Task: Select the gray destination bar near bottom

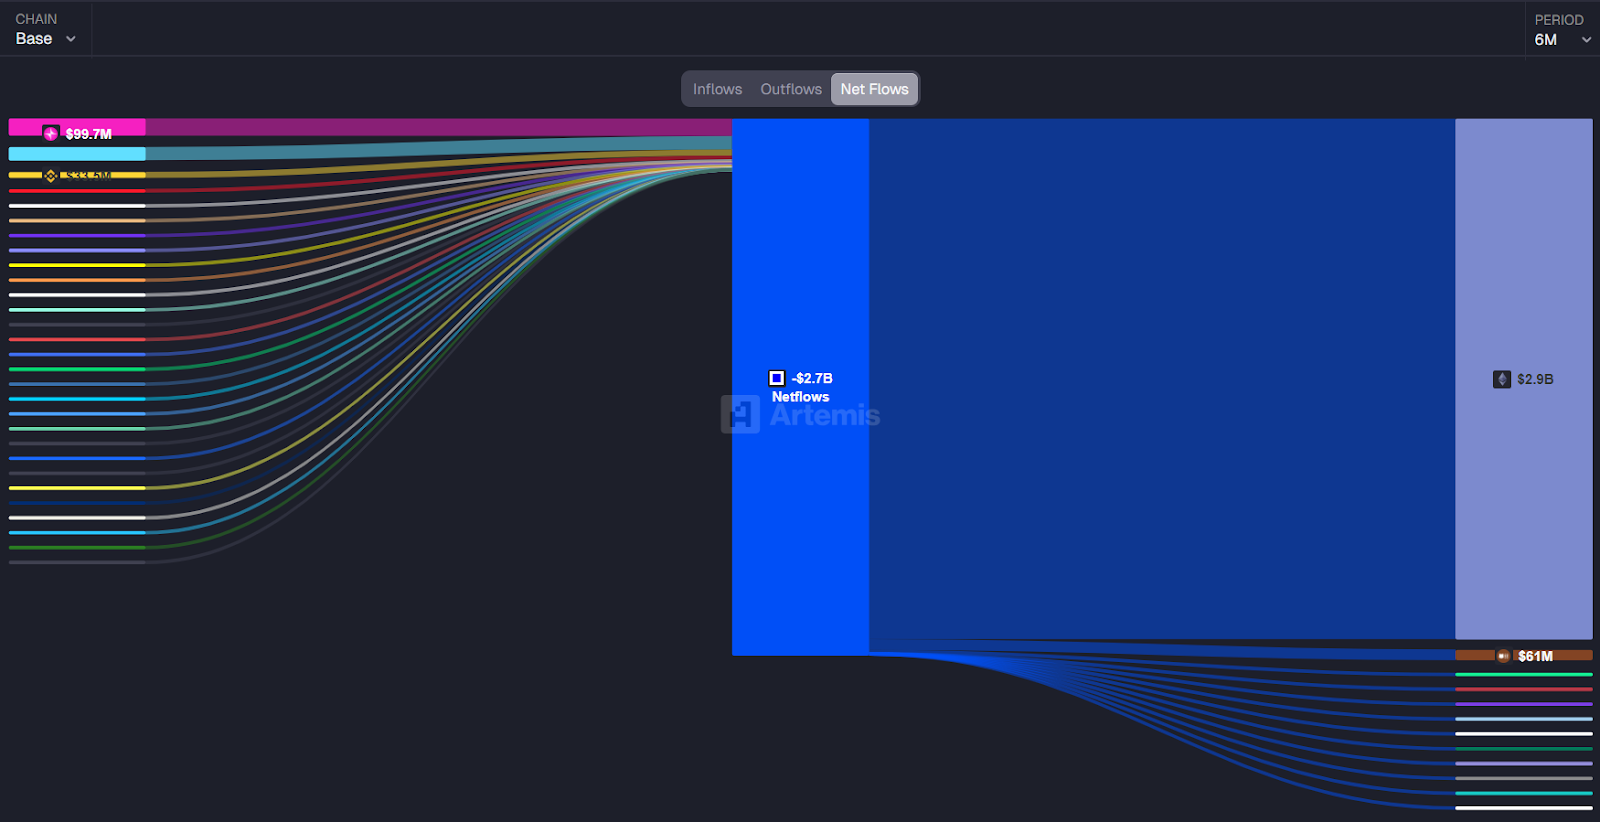Action: pos(1523,778)
